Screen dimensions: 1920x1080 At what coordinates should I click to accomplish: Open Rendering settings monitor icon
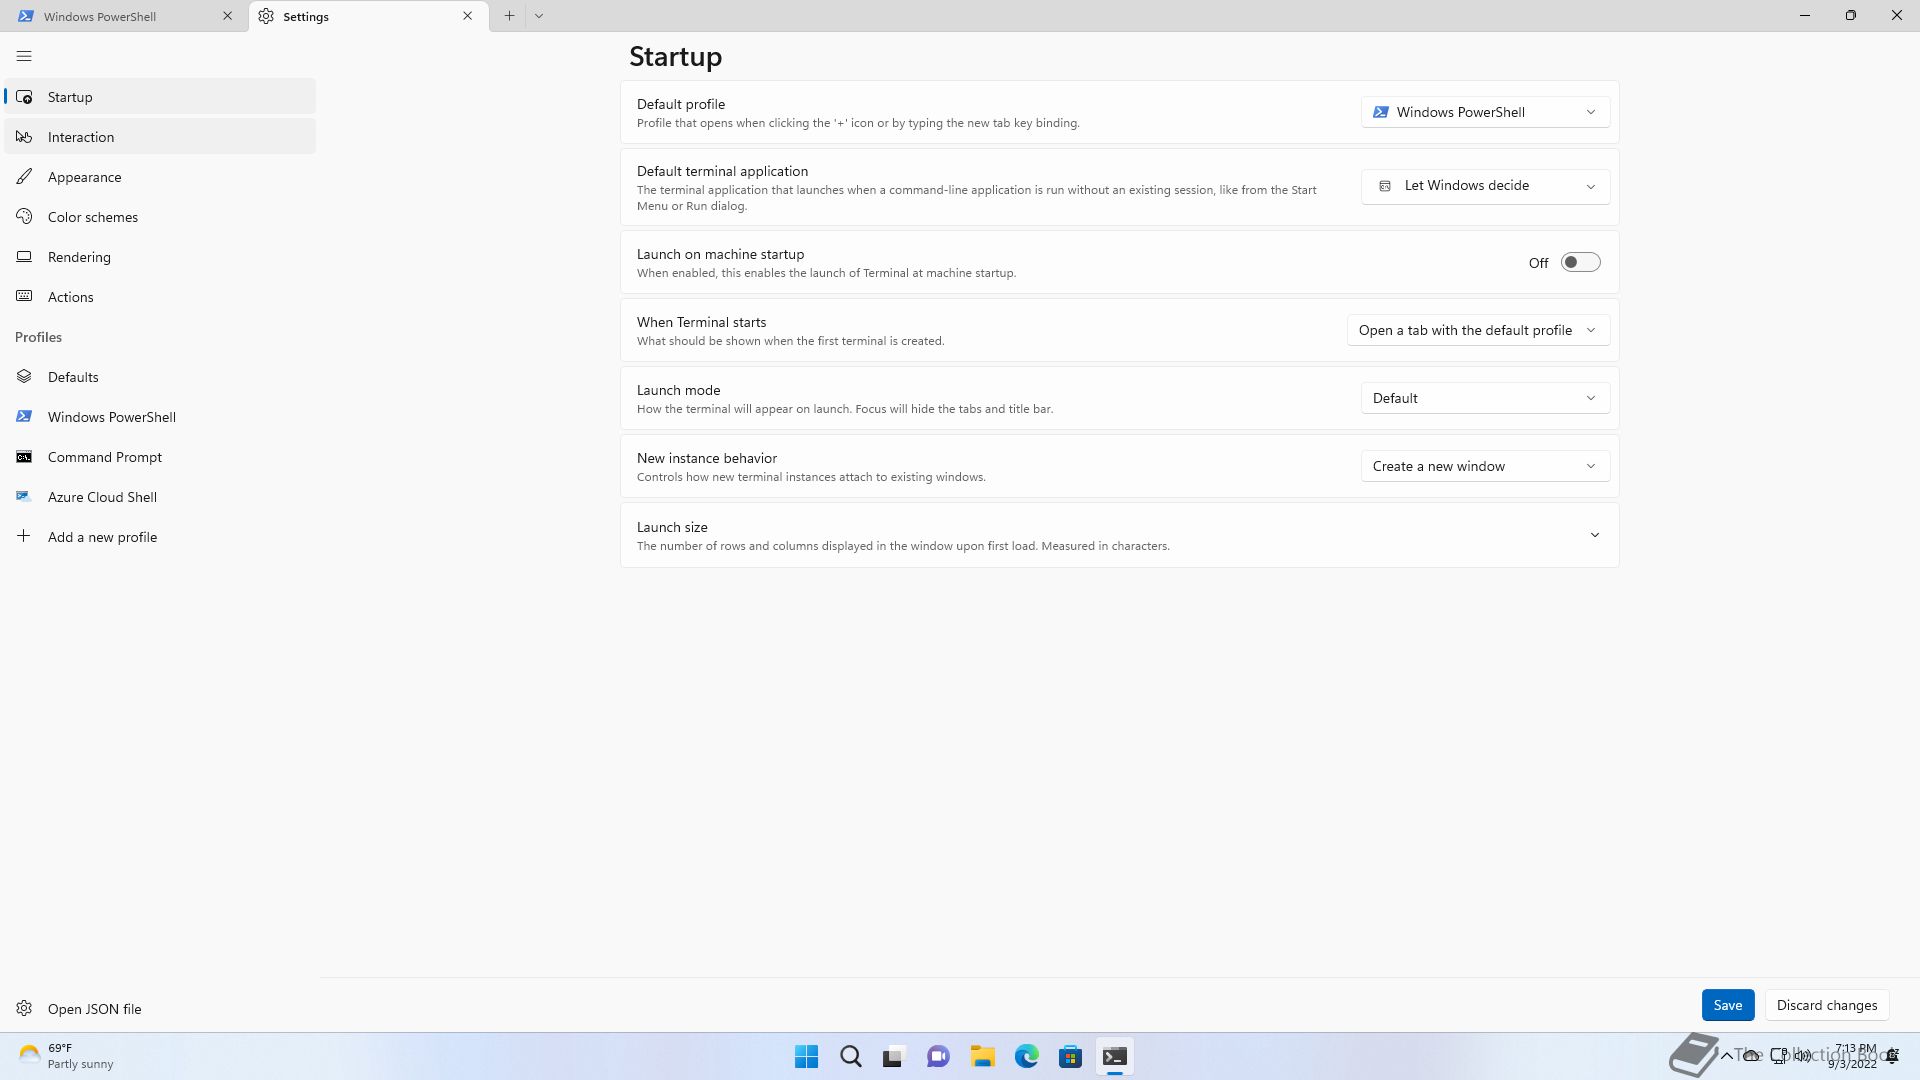pyautogui.click(x=24, y=257)
